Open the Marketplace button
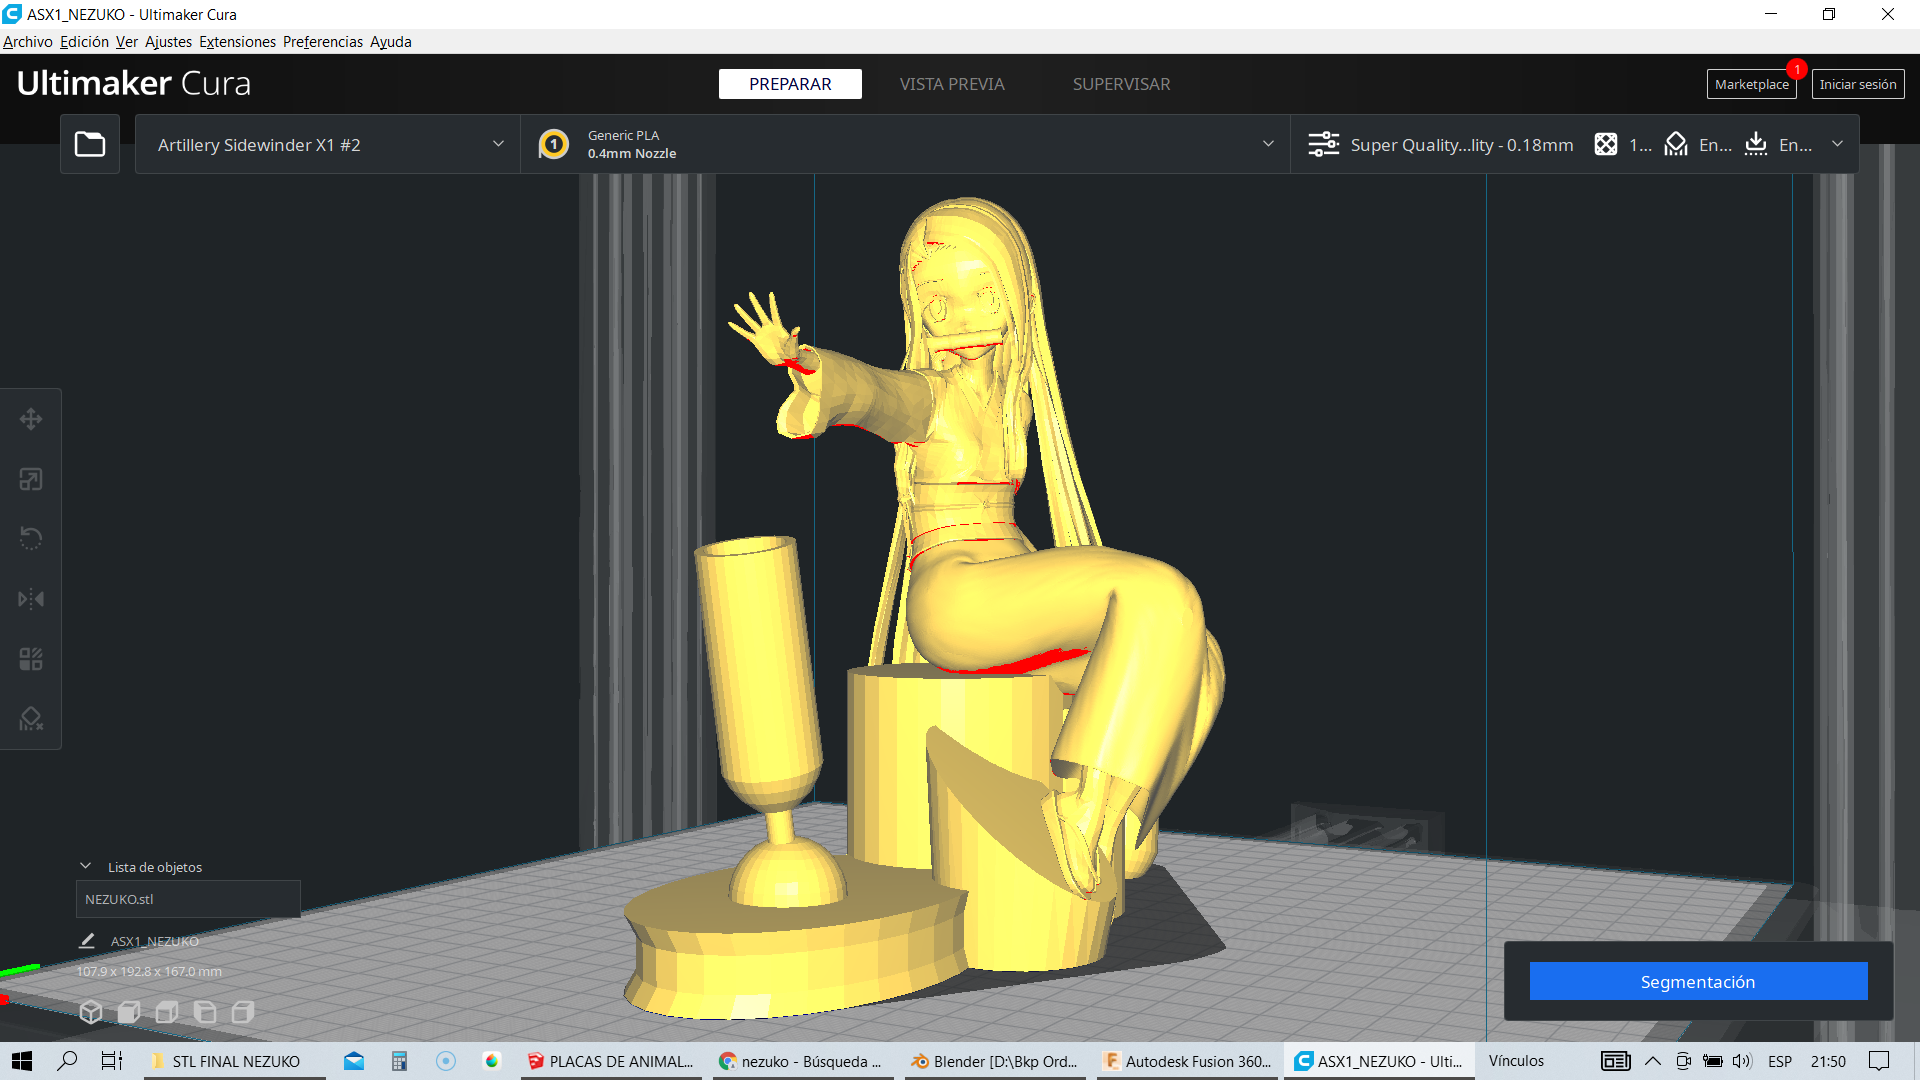The height and width of the screenshot is (1080, 1920). [1751, 84]
